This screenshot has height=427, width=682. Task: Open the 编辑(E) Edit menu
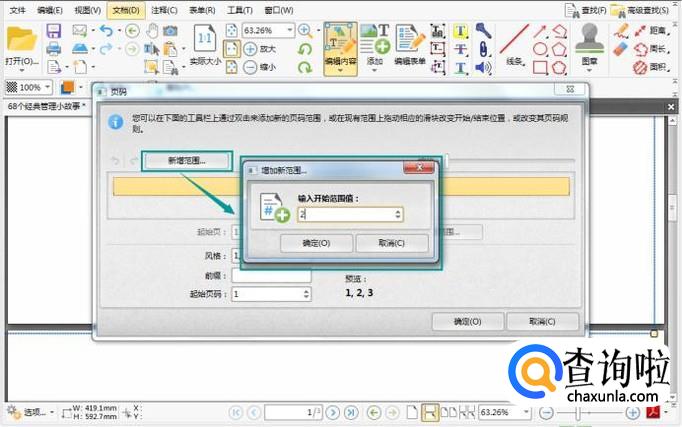click(x=50, y=10)
